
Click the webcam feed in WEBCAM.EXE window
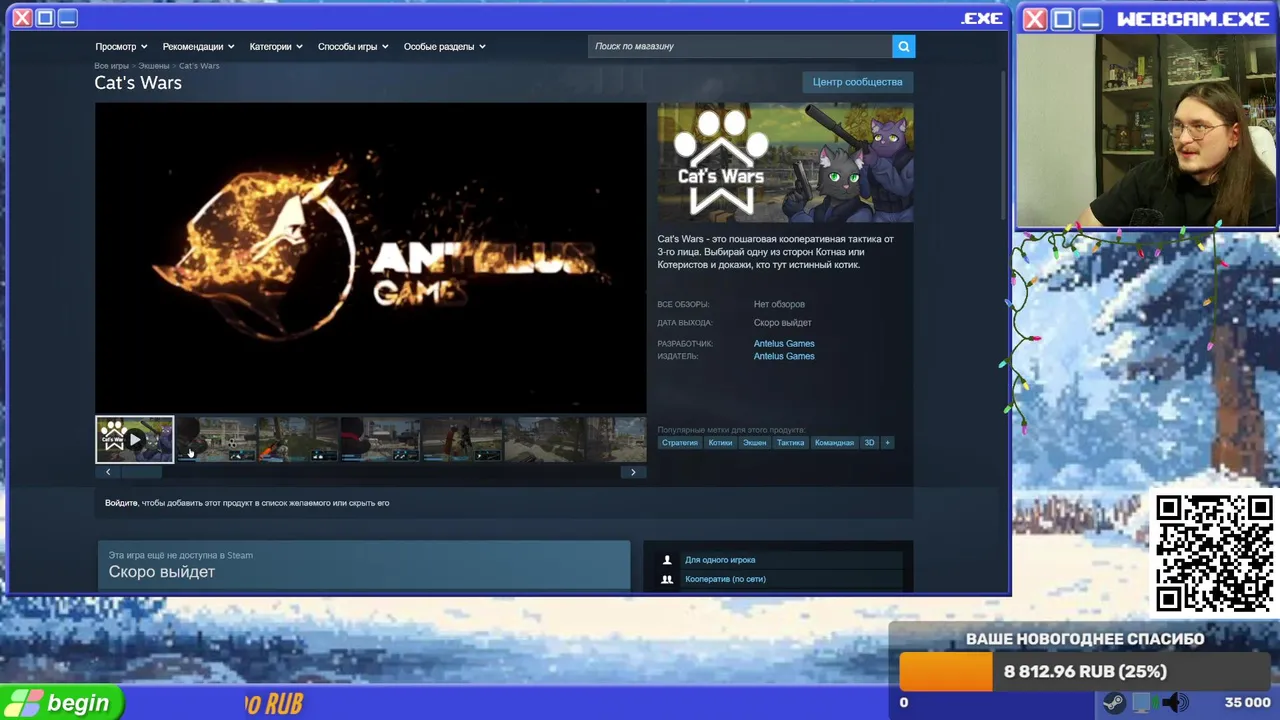(1147, 131)
